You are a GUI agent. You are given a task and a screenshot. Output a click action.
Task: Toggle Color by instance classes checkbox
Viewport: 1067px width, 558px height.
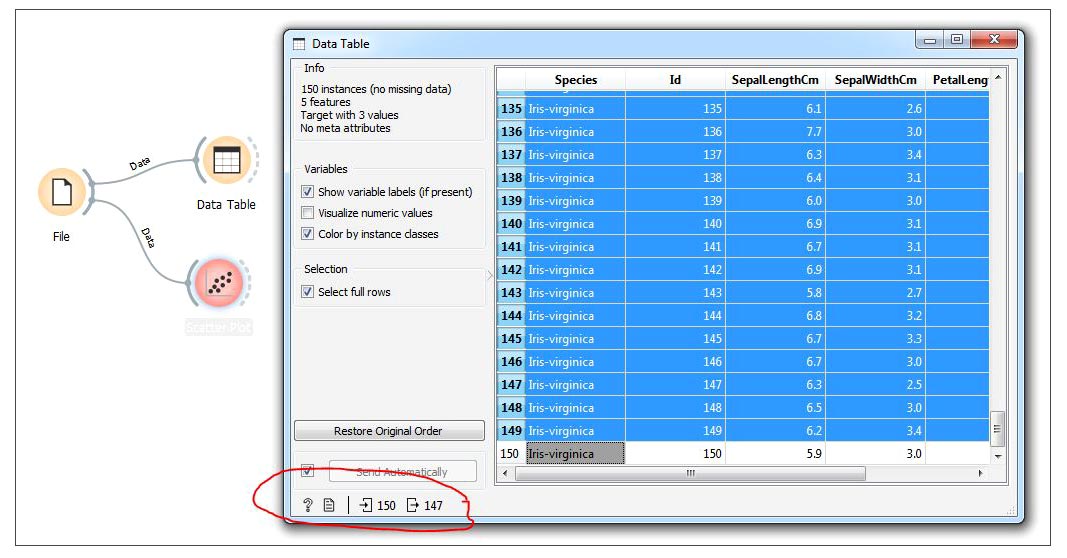tap(308, 234)
